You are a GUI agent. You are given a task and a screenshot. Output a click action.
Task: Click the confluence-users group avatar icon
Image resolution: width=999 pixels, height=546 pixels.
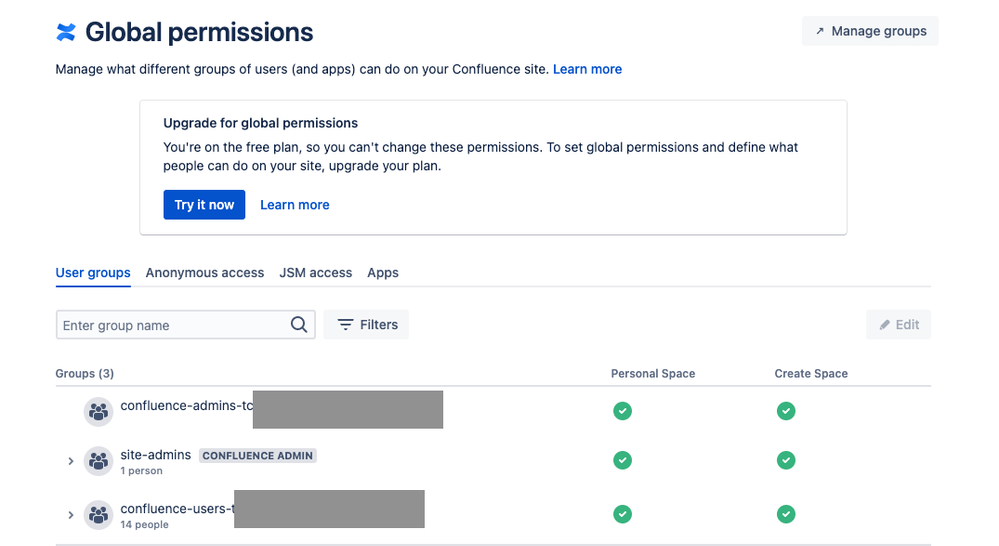(x=98, y=515)
